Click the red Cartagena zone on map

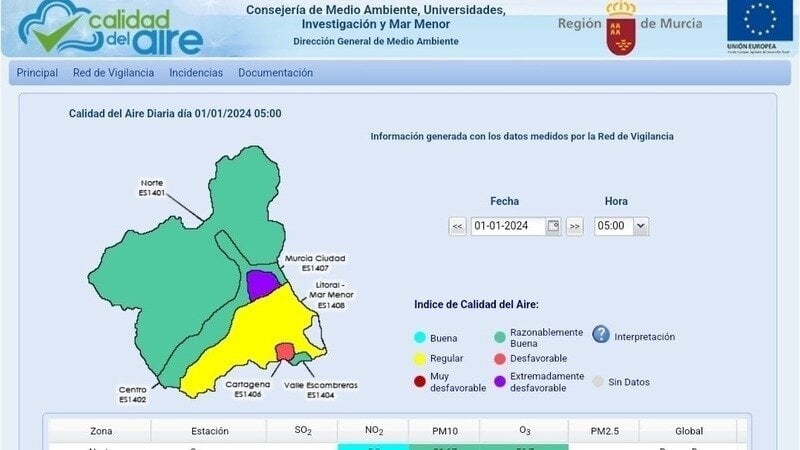(x=285, y=351)
